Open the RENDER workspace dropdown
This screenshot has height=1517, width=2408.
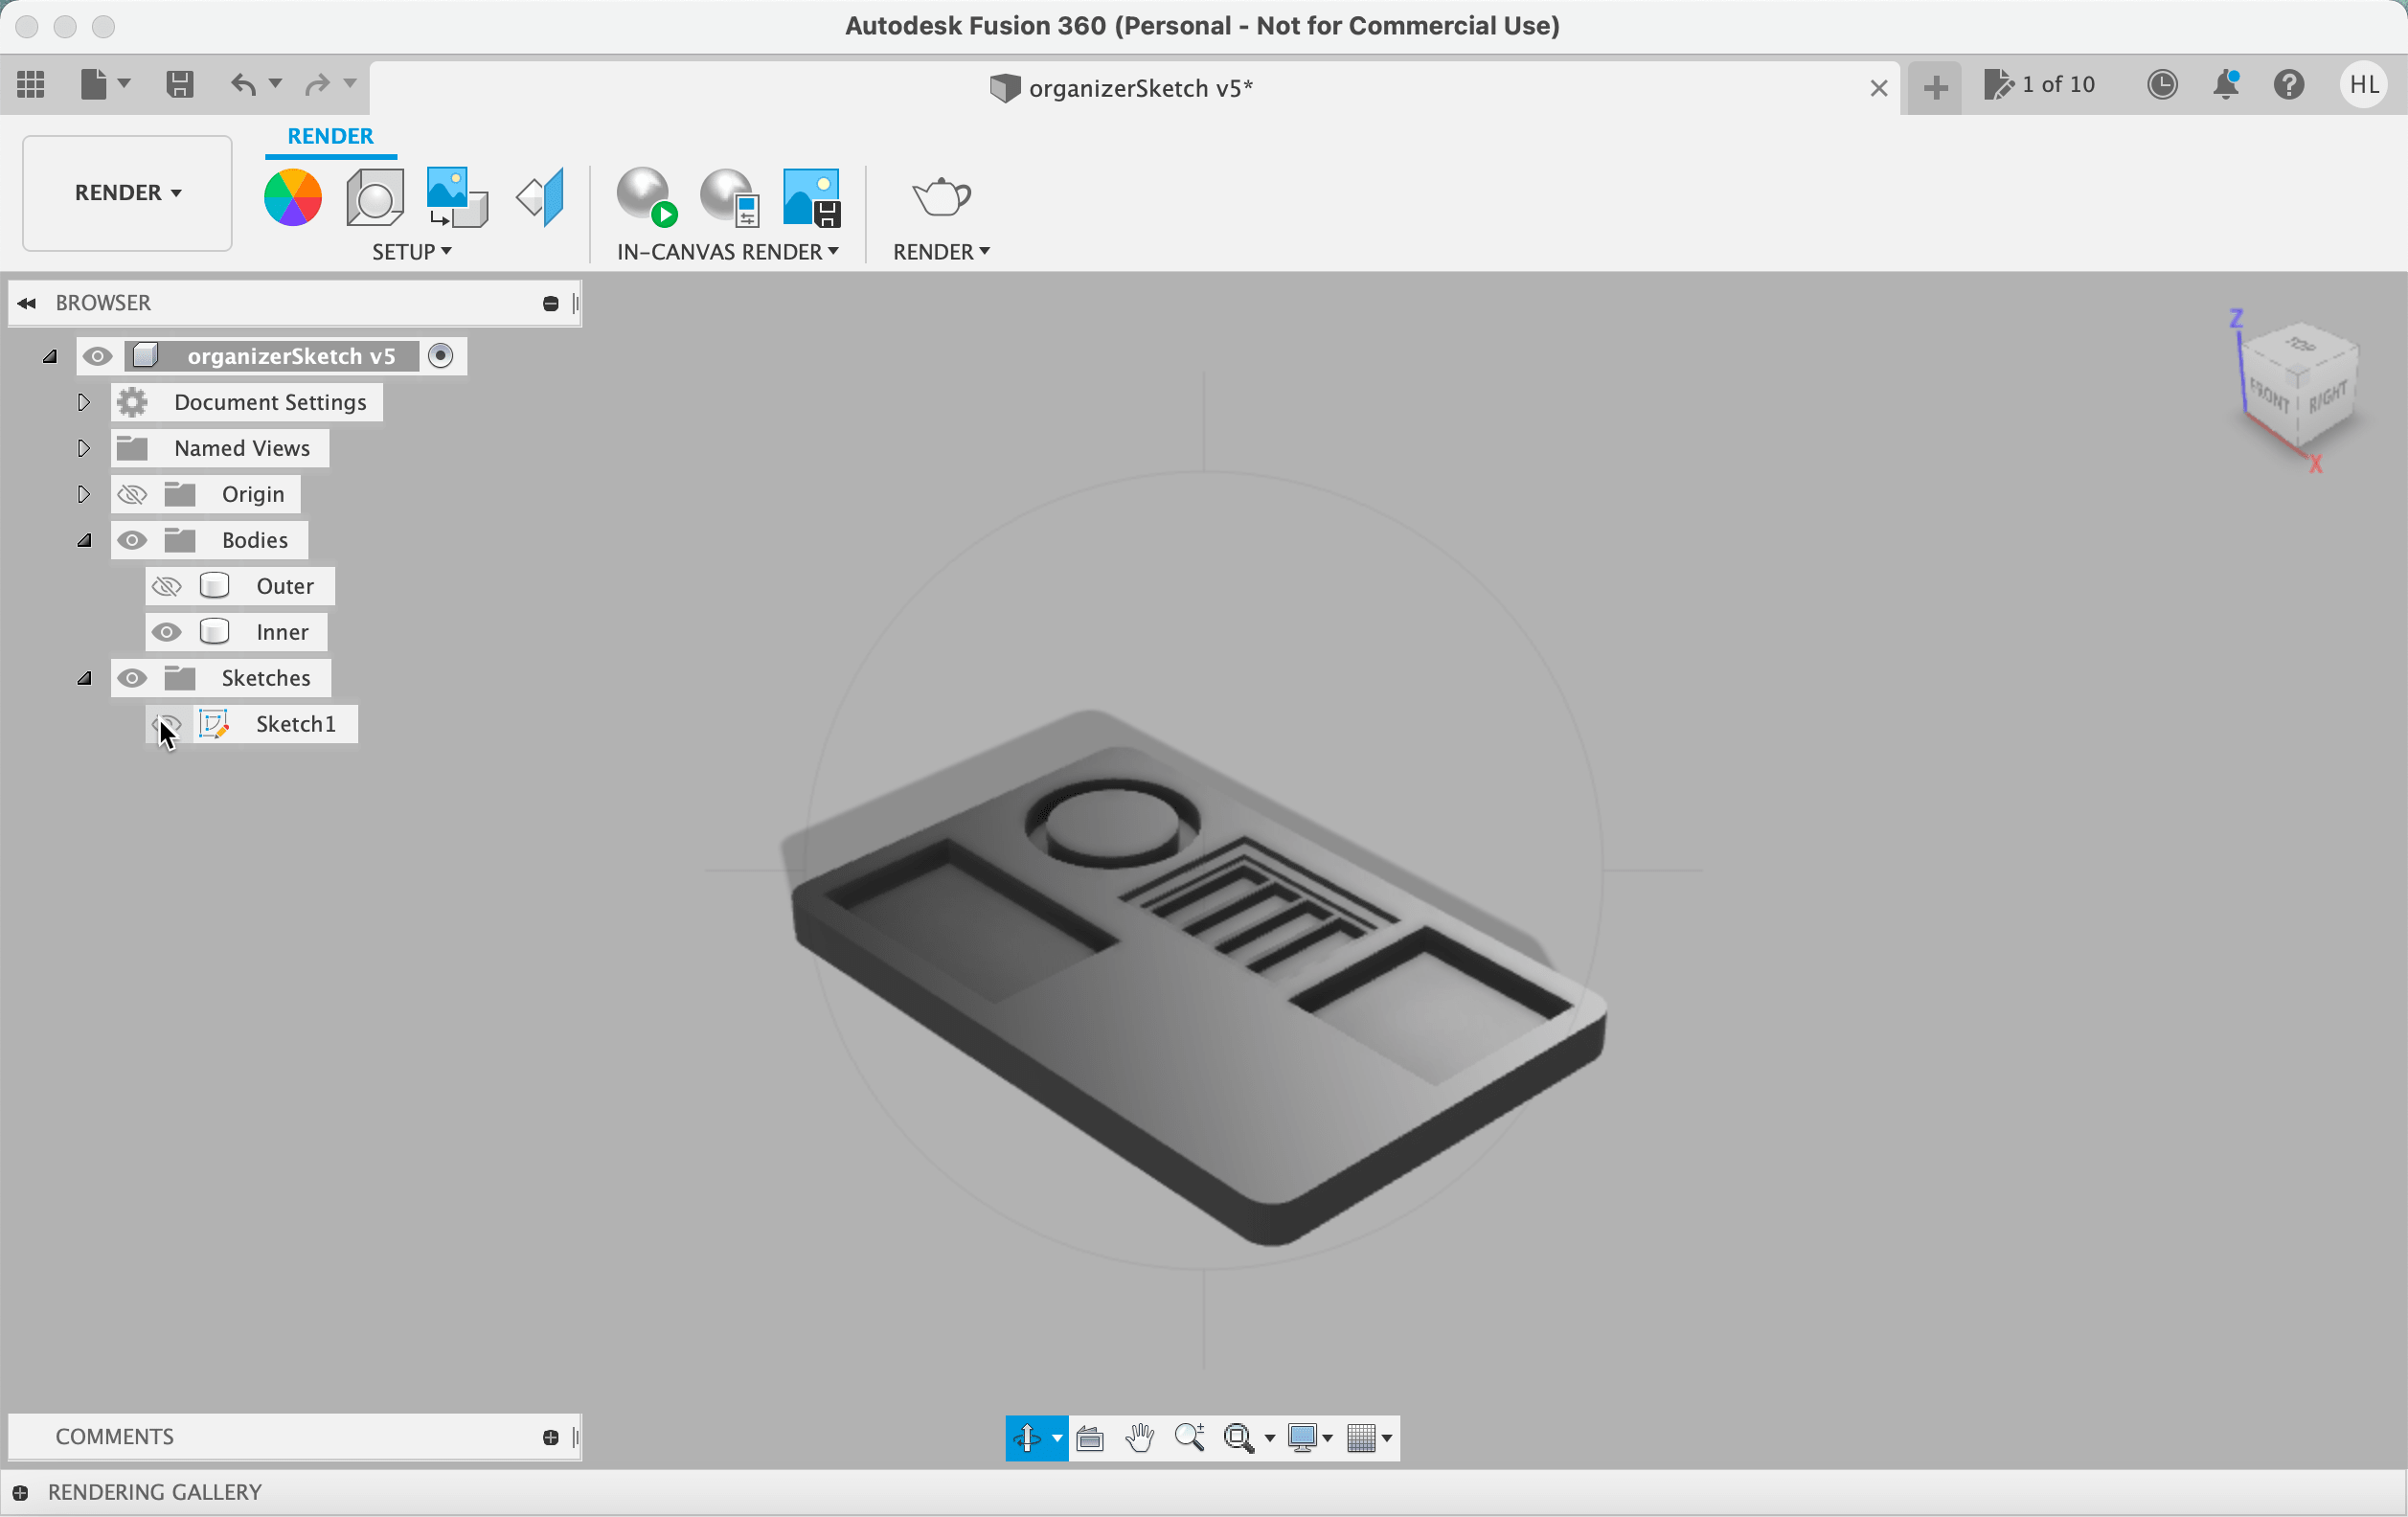point(127,193)
